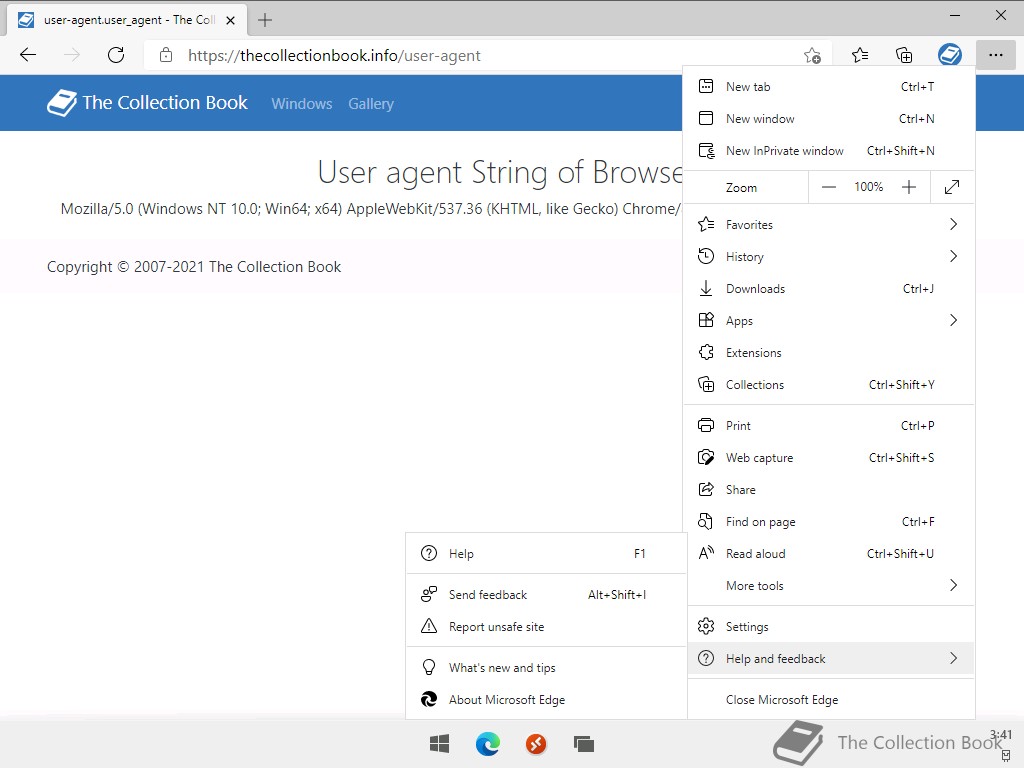
Task: Expand Help and feedback submenu
Action: pyautogui.click(x=829, y=658)
